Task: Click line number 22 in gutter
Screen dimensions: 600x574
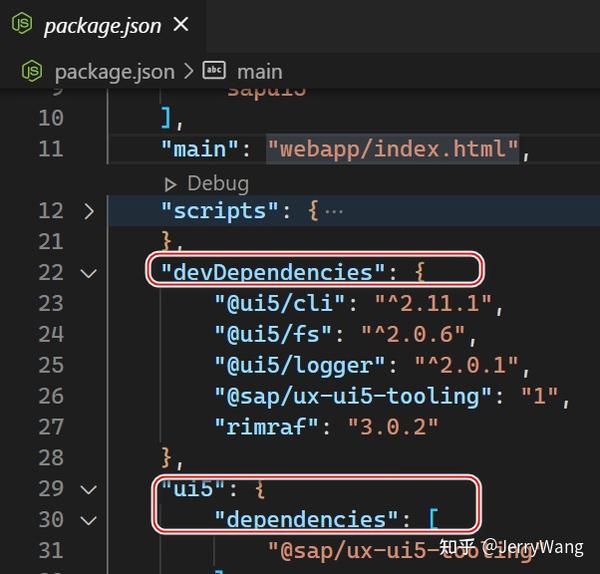Action: (51, 272)
